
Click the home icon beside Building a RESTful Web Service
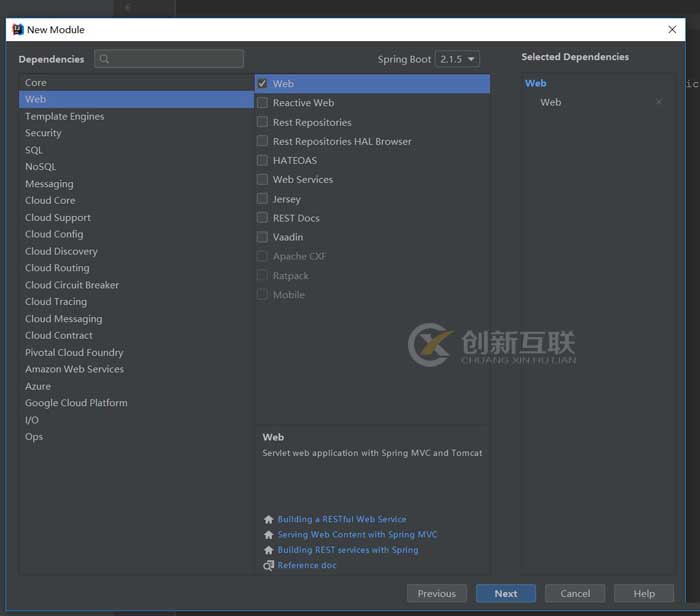[x=268, y=520]
